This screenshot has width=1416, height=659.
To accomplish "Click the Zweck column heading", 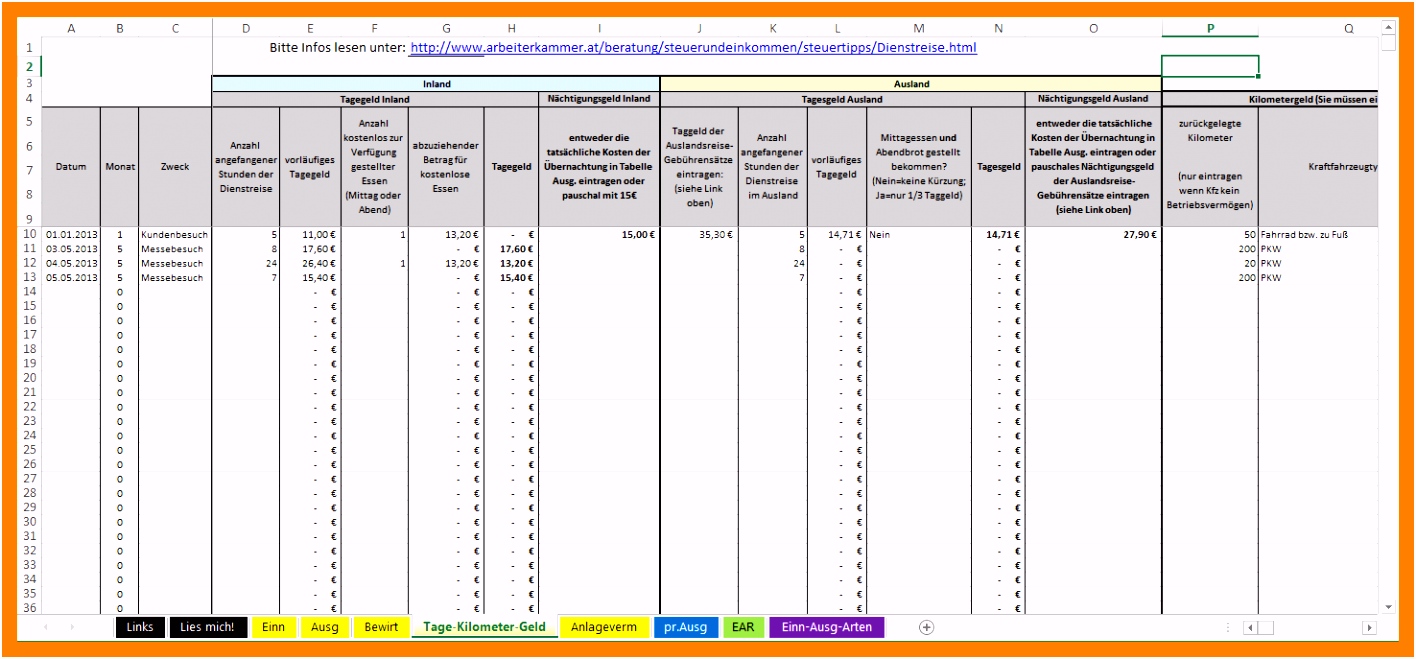I will pyautogui.click(x=175, y=167).
